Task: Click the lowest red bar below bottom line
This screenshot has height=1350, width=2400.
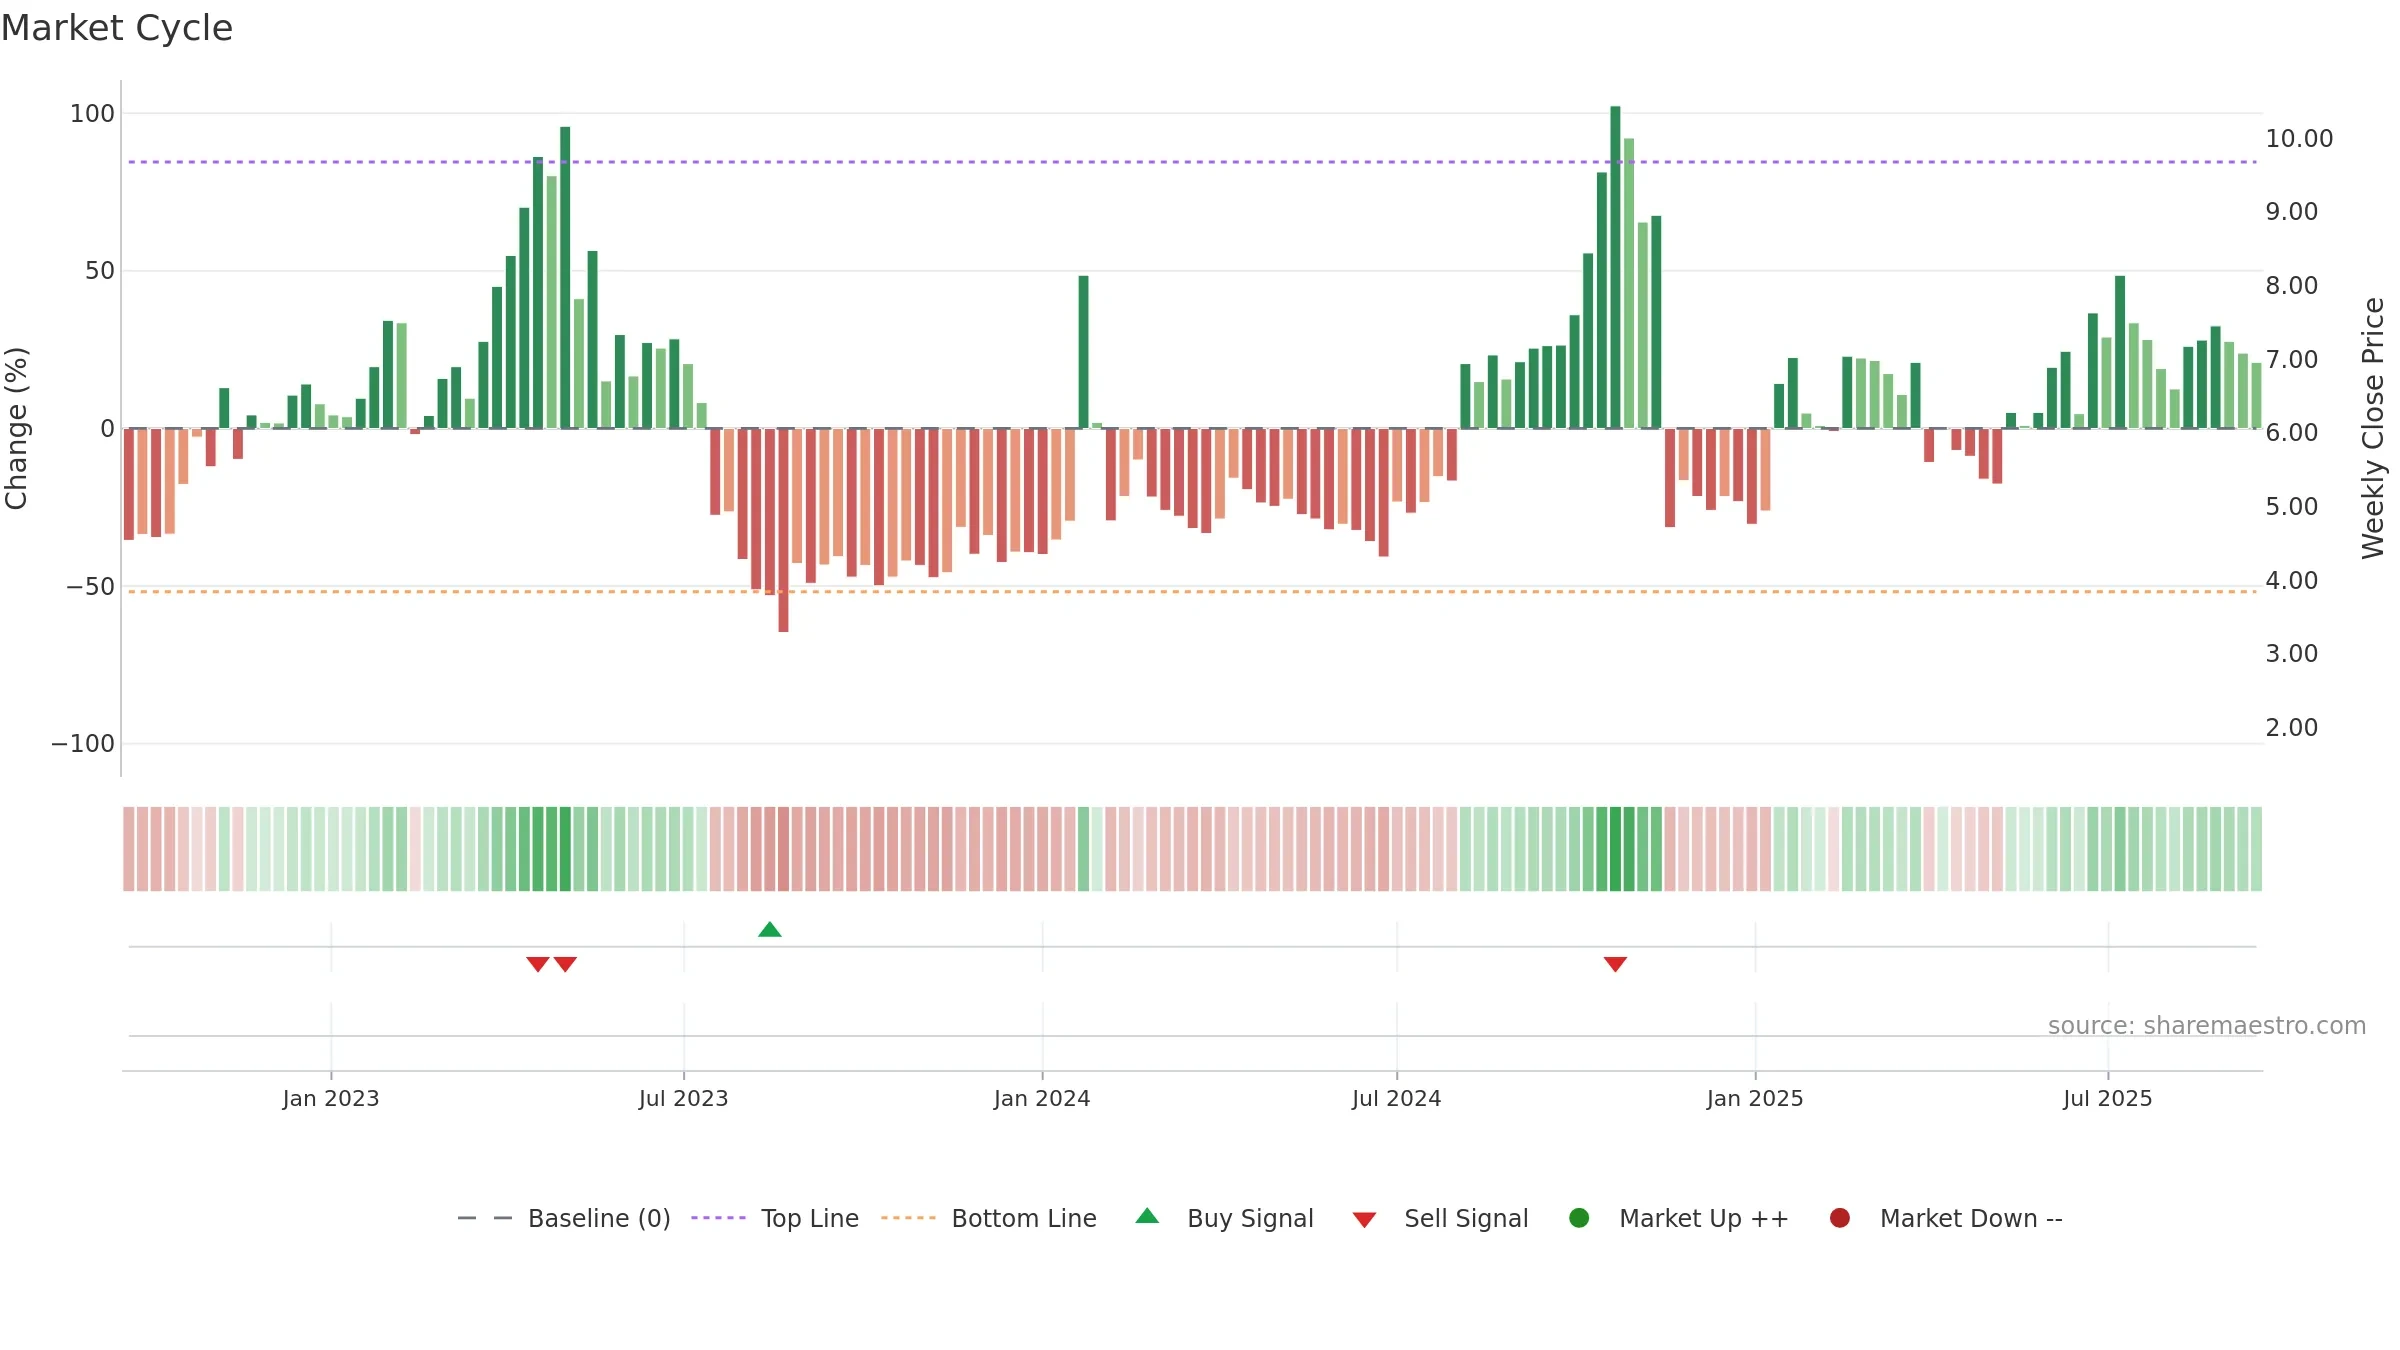Action: (x=783, y=530)
